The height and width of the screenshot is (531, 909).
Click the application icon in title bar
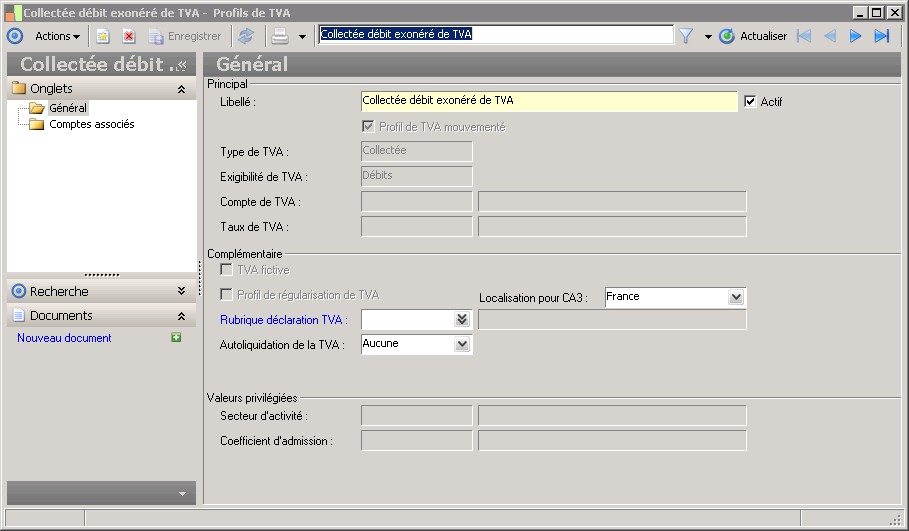click(x=13, y=13)
